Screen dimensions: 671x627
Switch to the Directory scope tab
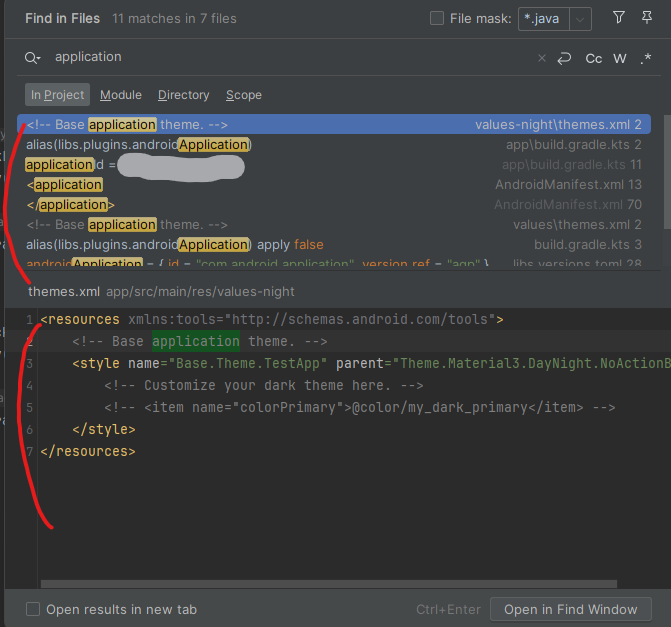[184, 95]
